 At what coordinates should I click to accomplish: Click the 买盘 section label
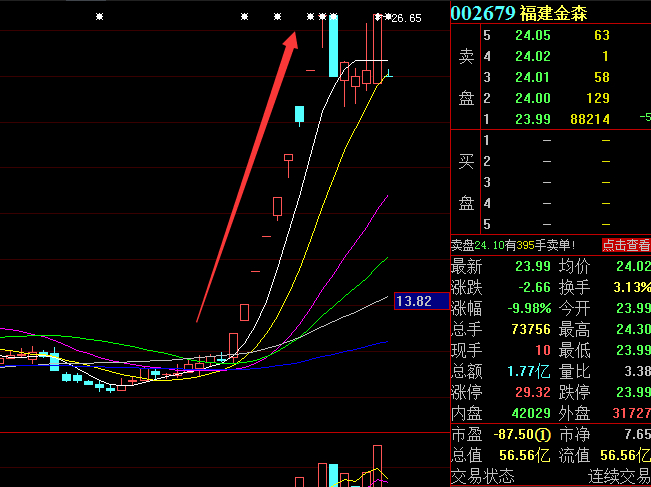466,182
